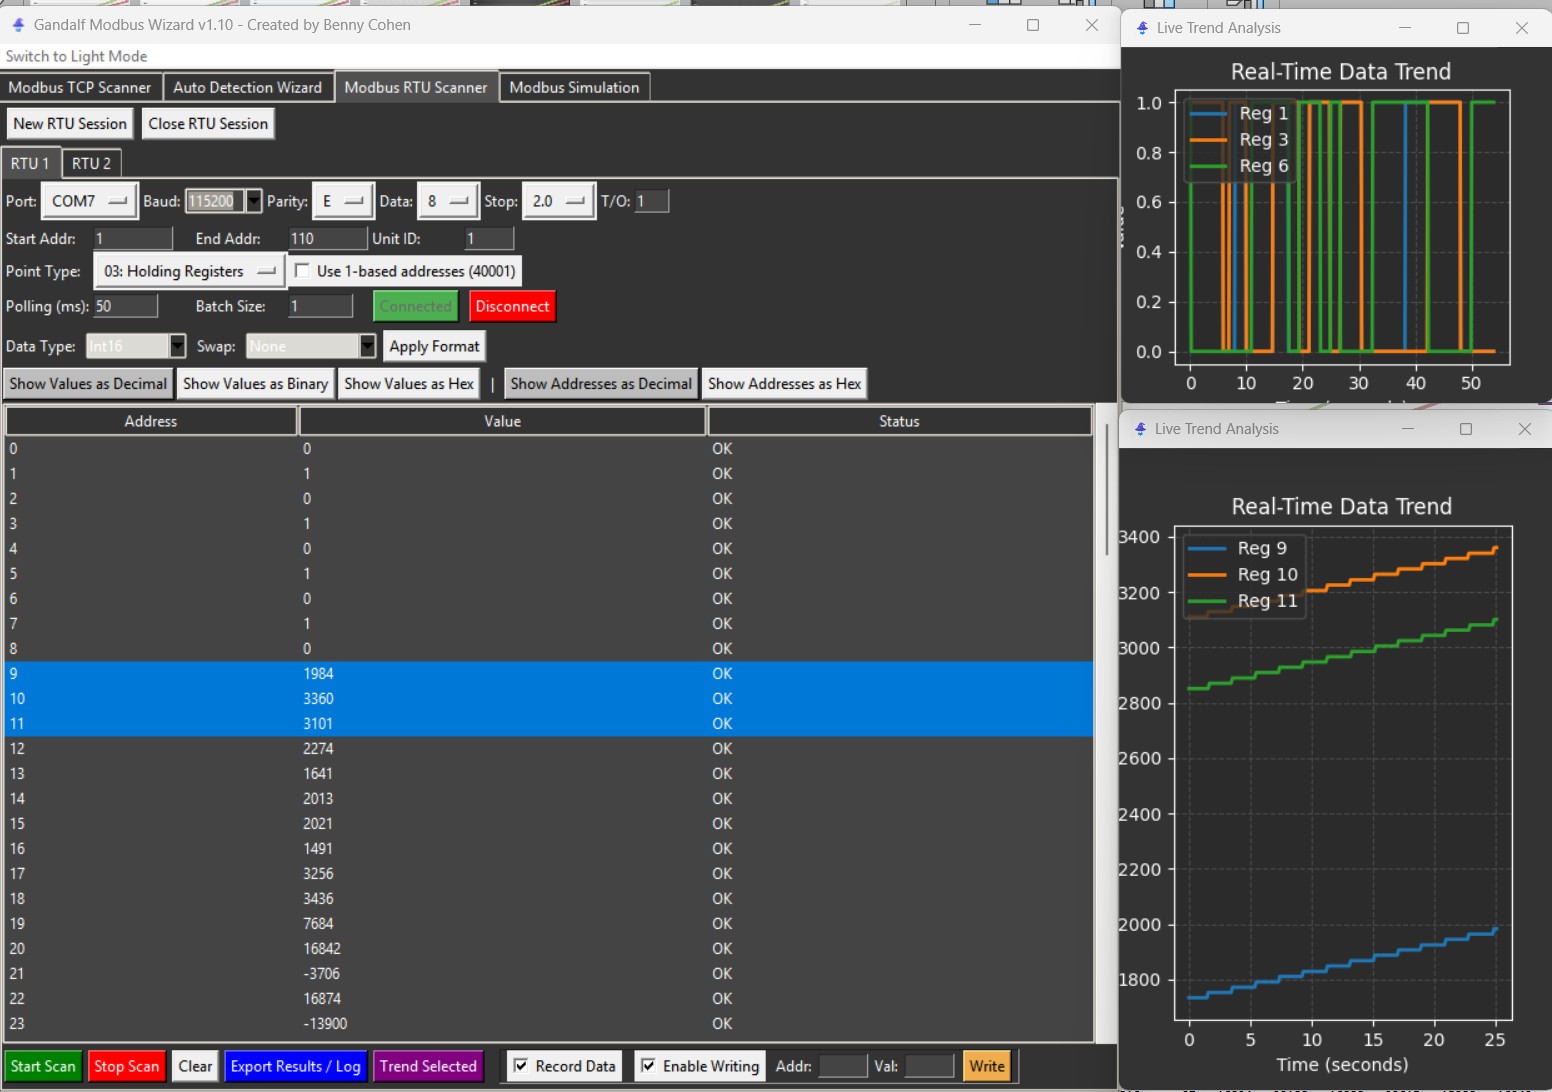Click the T/O timeout input field
The height and width of the screenshot is (1092, 1552).
click(x=652, y=201)
